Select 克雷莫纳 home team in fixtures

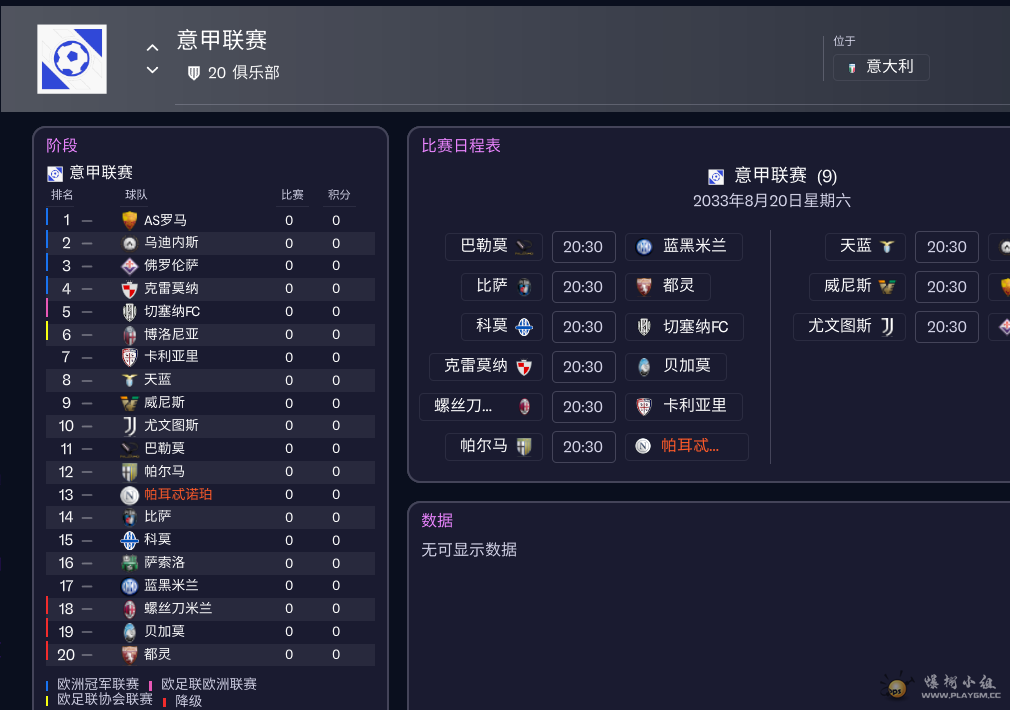click(486, 366)
